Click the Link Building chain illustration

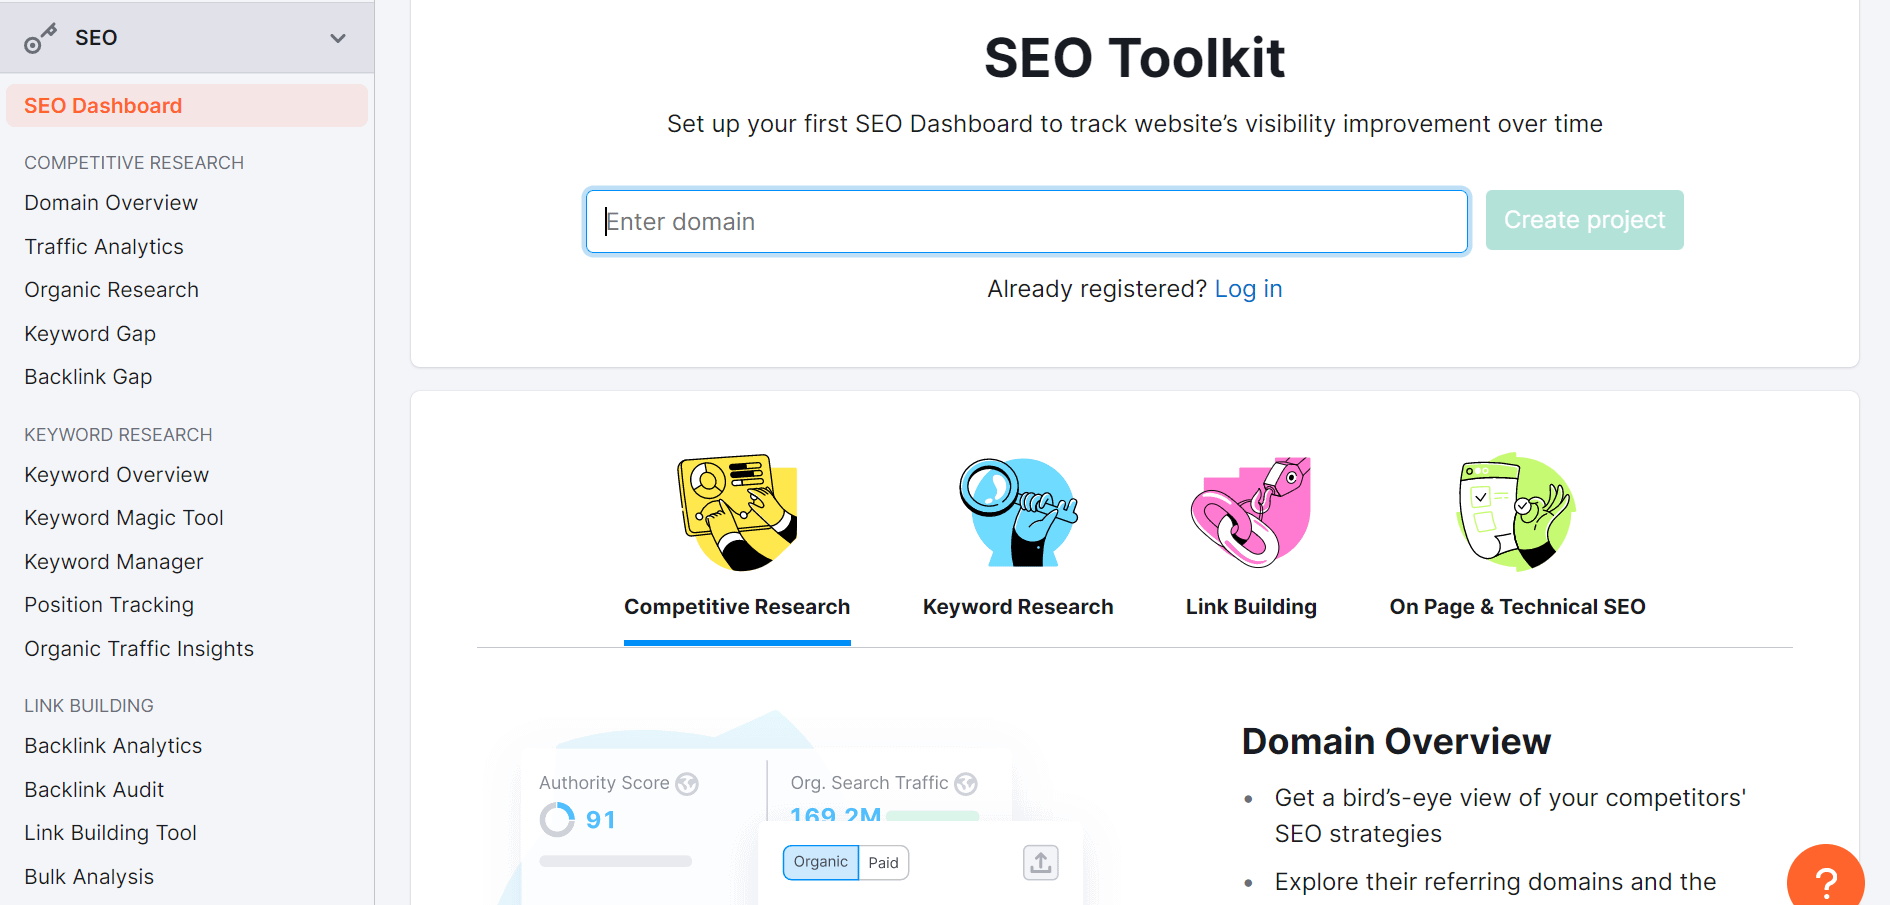click(1251, 512)
